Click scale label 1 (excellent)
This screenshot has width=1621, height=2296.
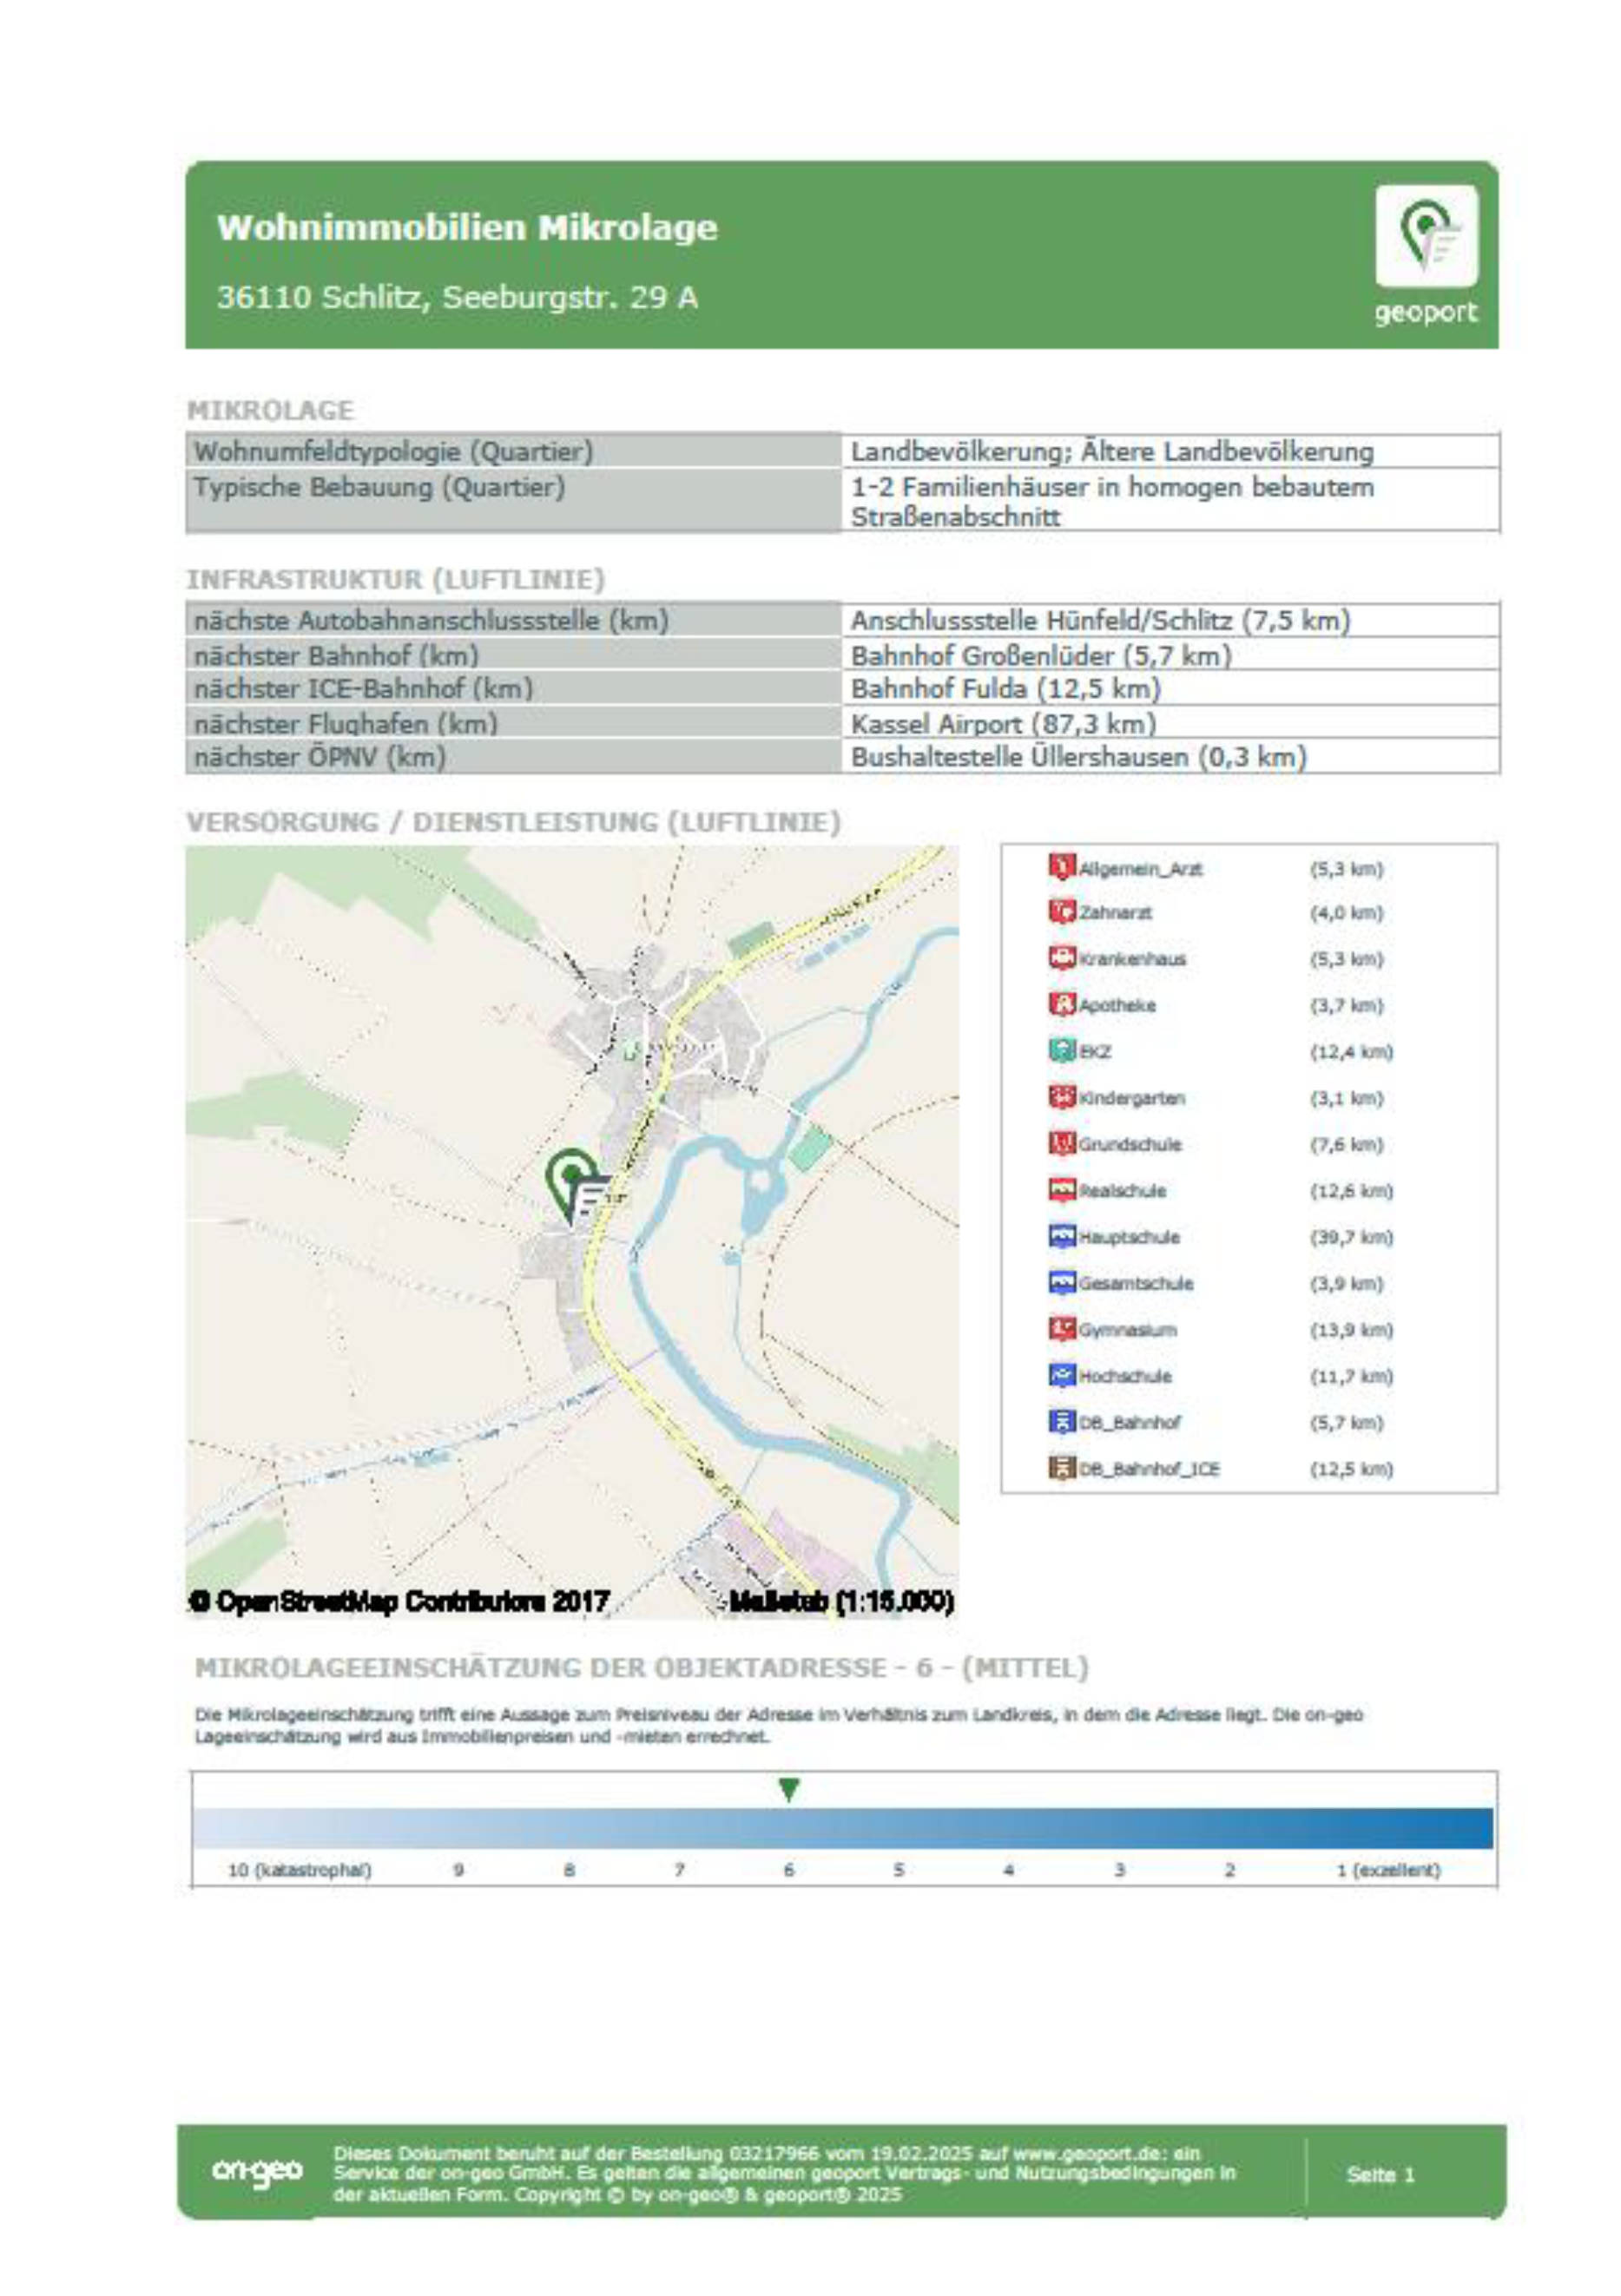point(1388,1870)
